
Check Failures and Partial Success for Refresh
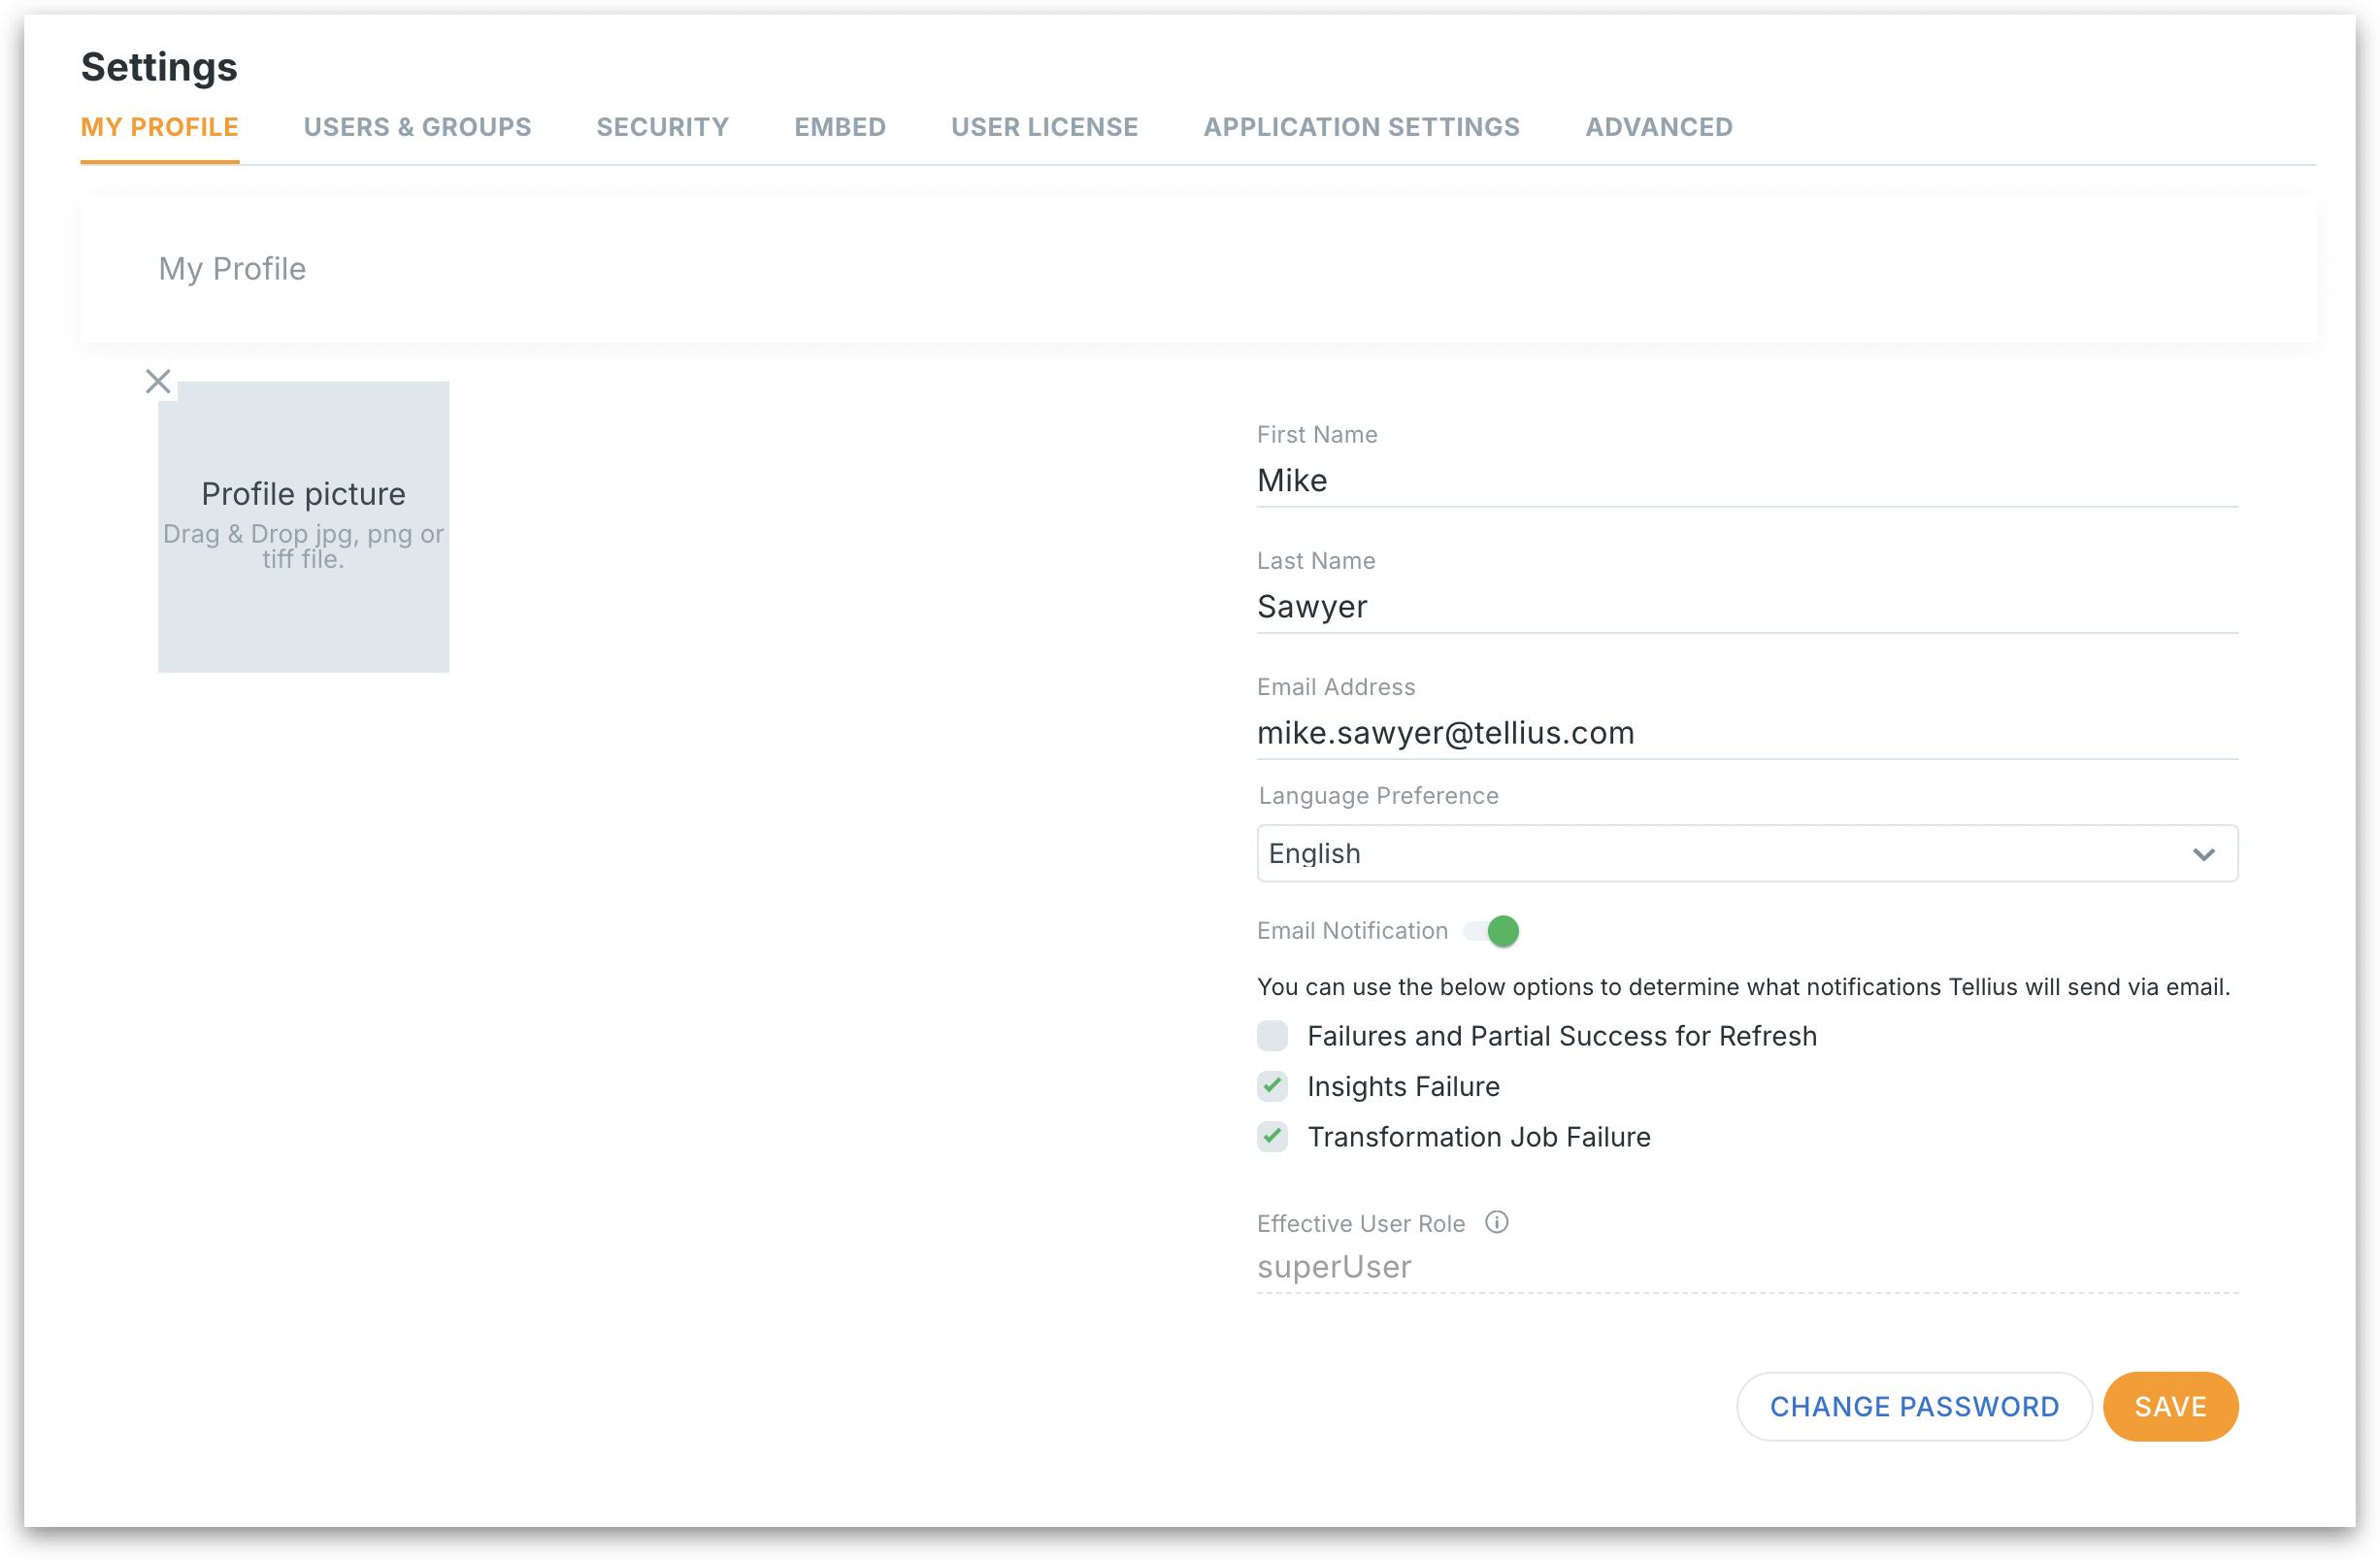pyautogui.click(x=1272, y=1036)
